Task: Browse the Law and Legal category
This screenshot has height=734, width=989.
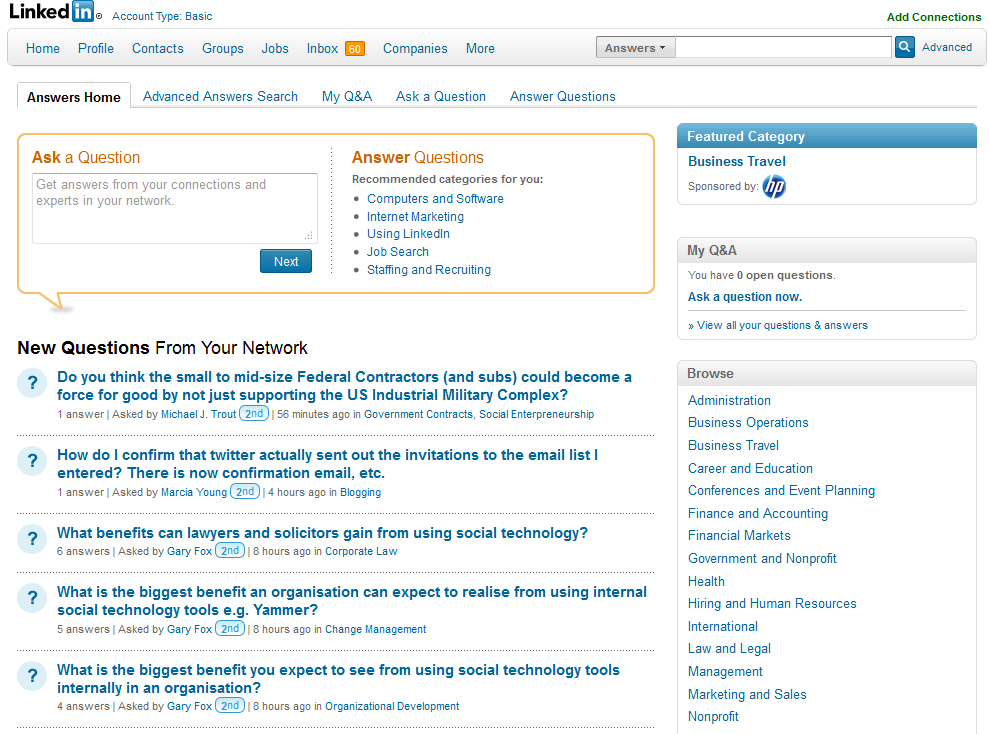Action: [x=729, y=648]
